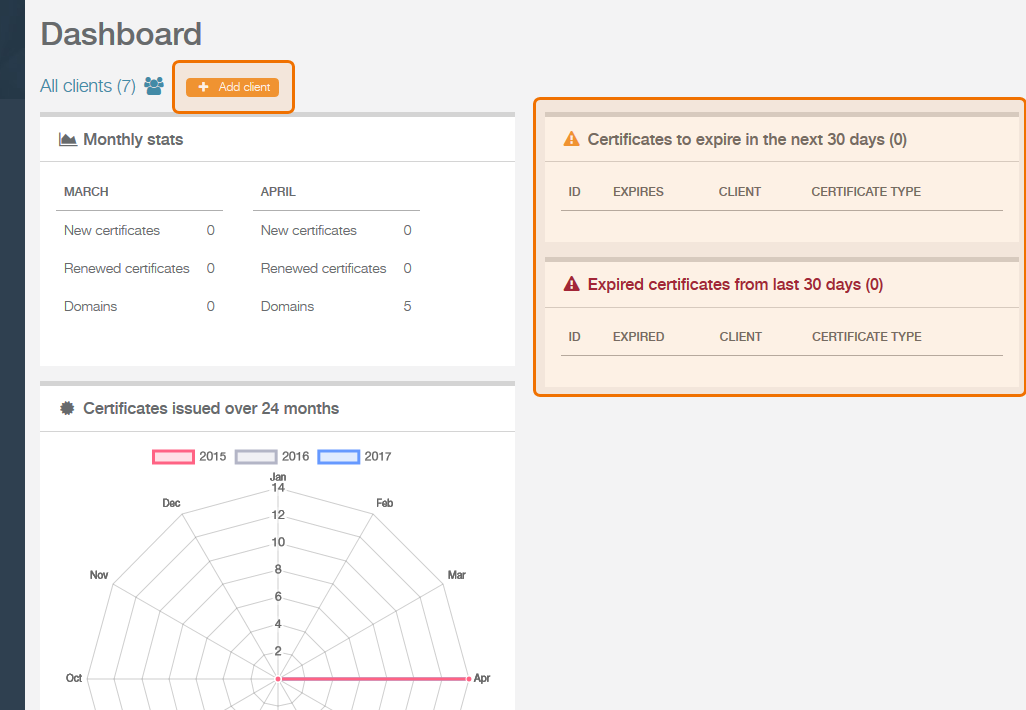Viewport: 1026px width, 710px height.
Task: Click March Domains row
Action: point(139,306)
